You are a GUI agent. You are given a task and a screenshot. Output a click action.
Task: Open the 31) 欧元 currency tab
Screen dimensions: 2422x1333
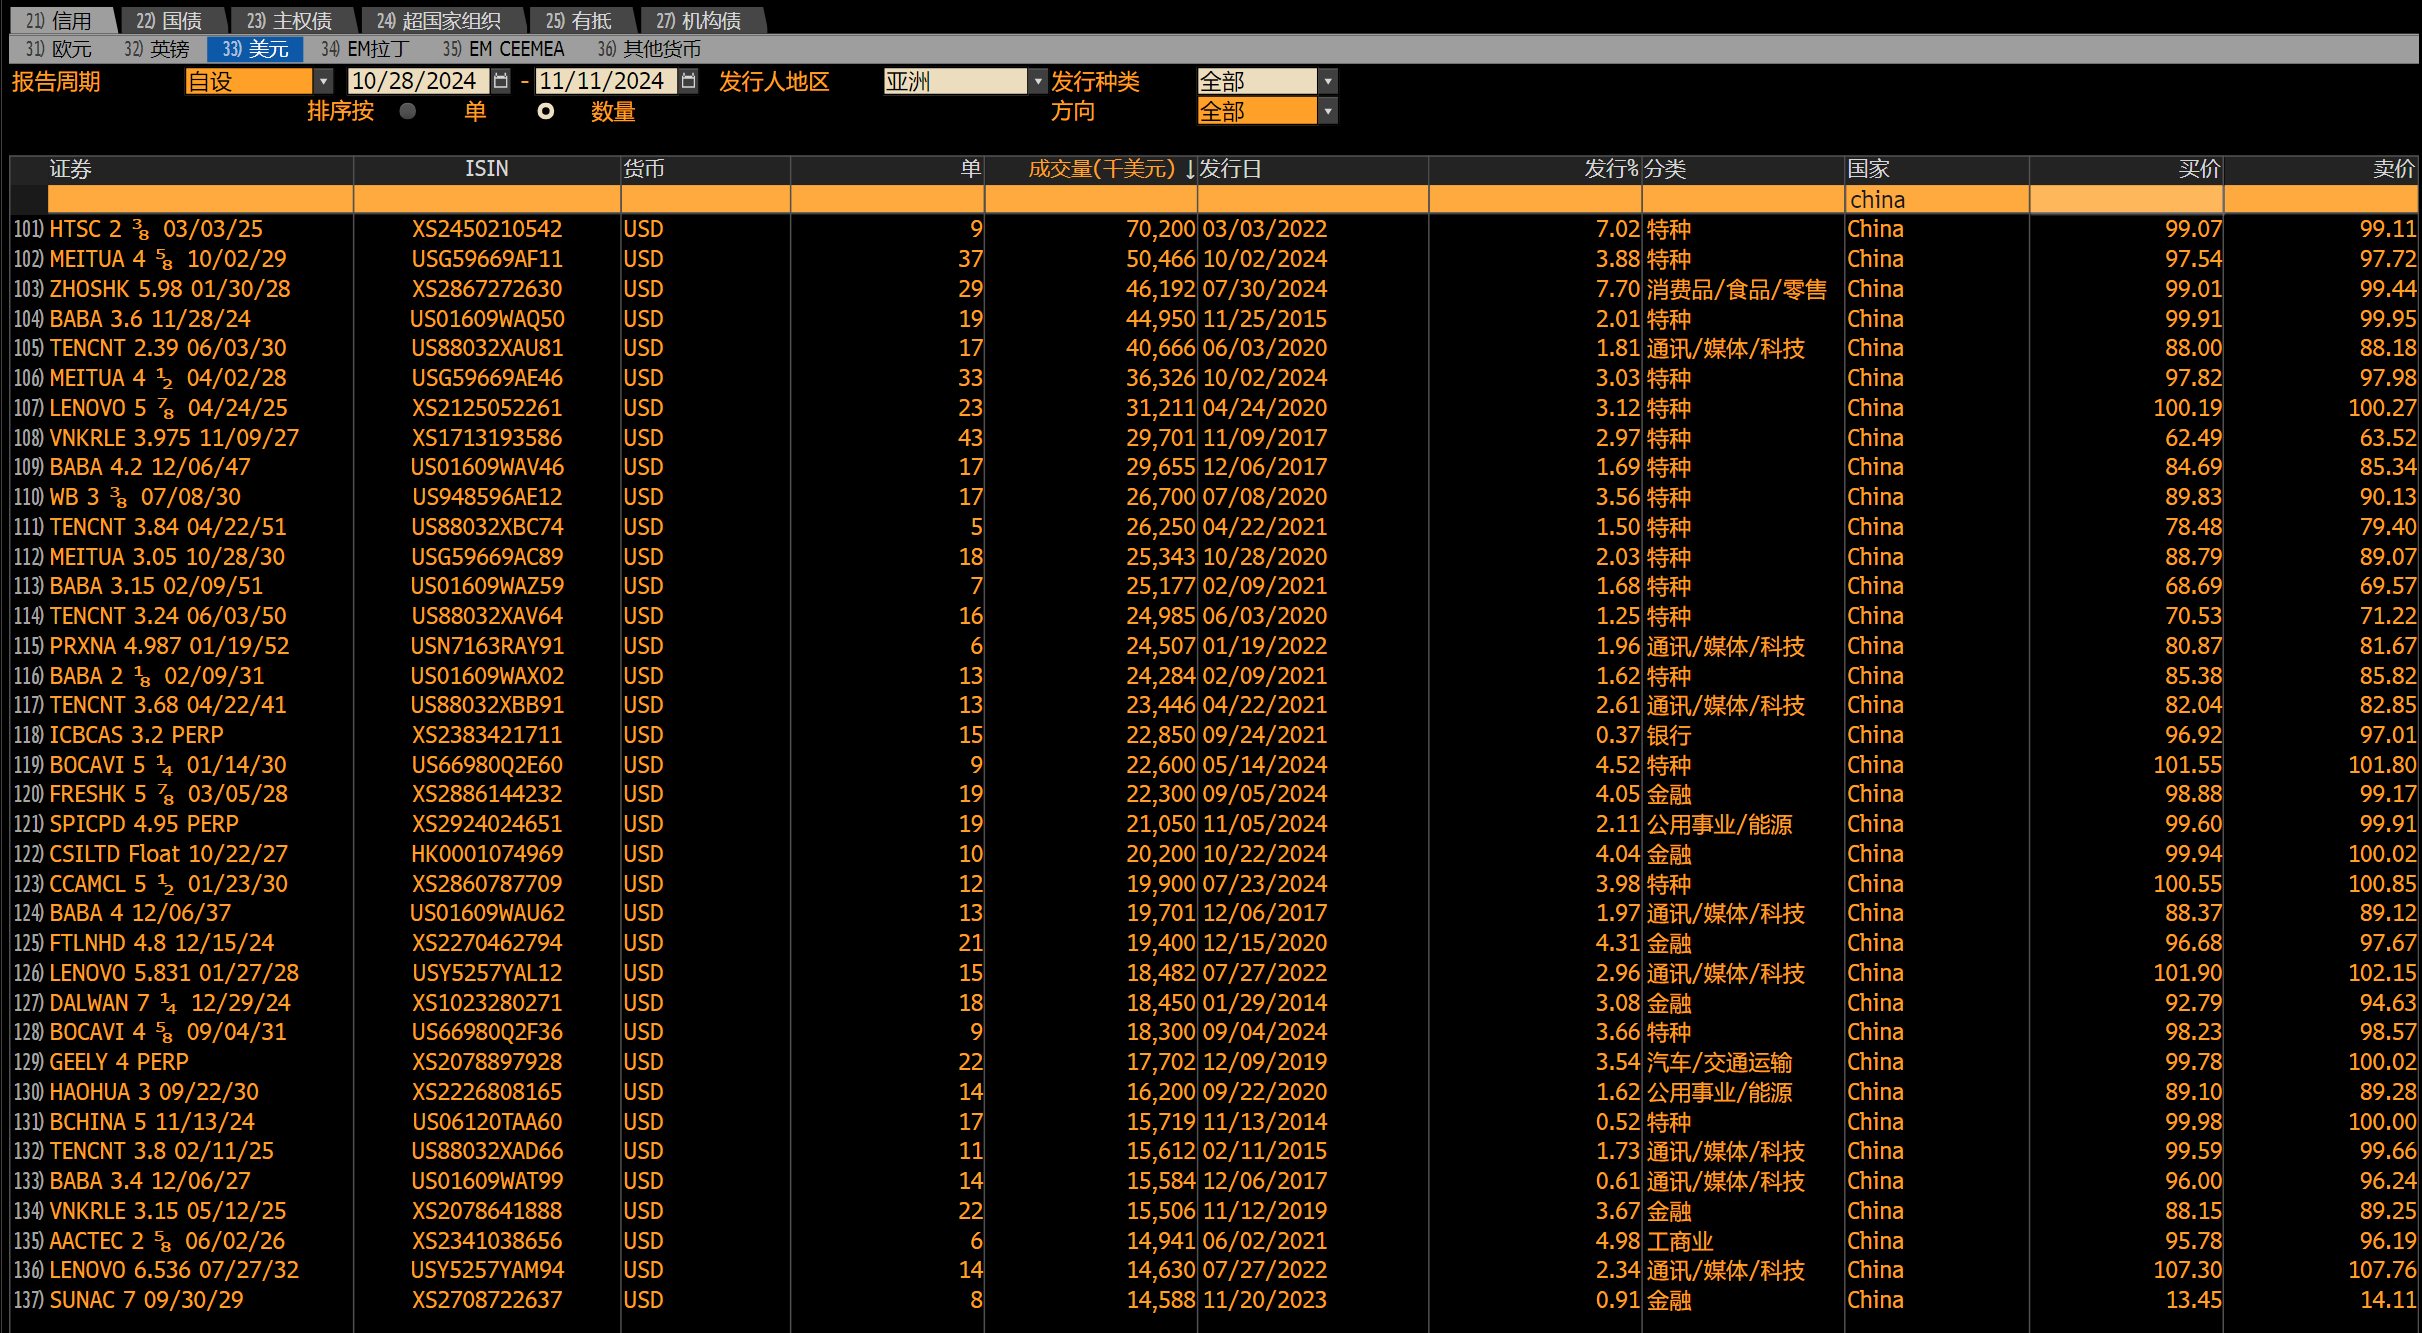coord(58,49)
